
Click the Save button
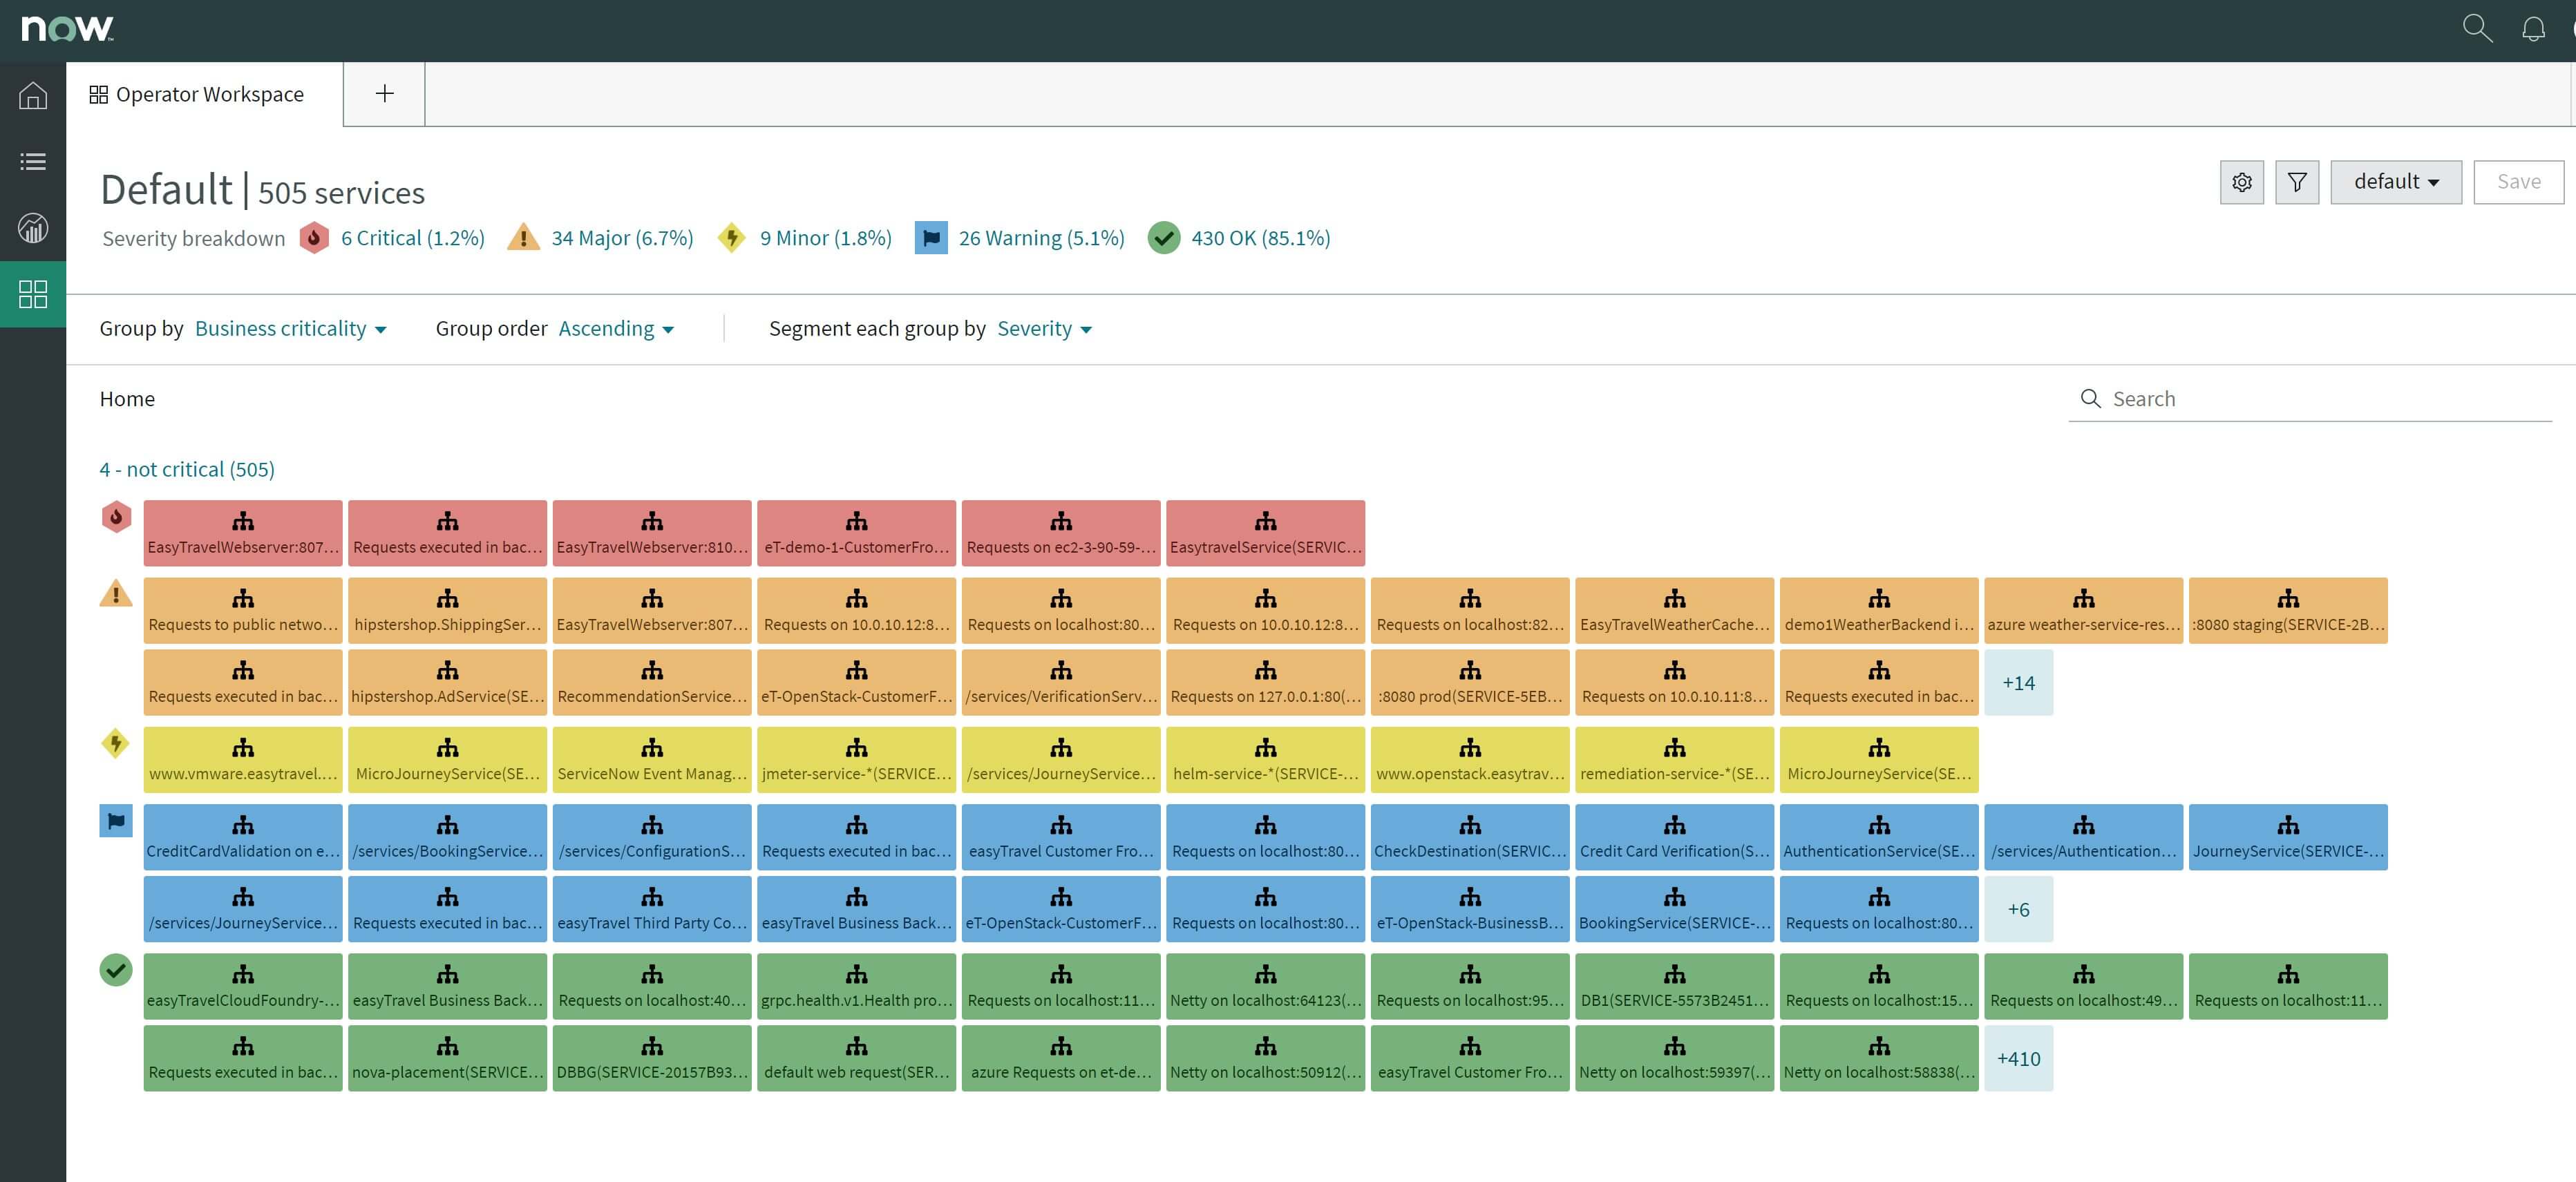2518,182
